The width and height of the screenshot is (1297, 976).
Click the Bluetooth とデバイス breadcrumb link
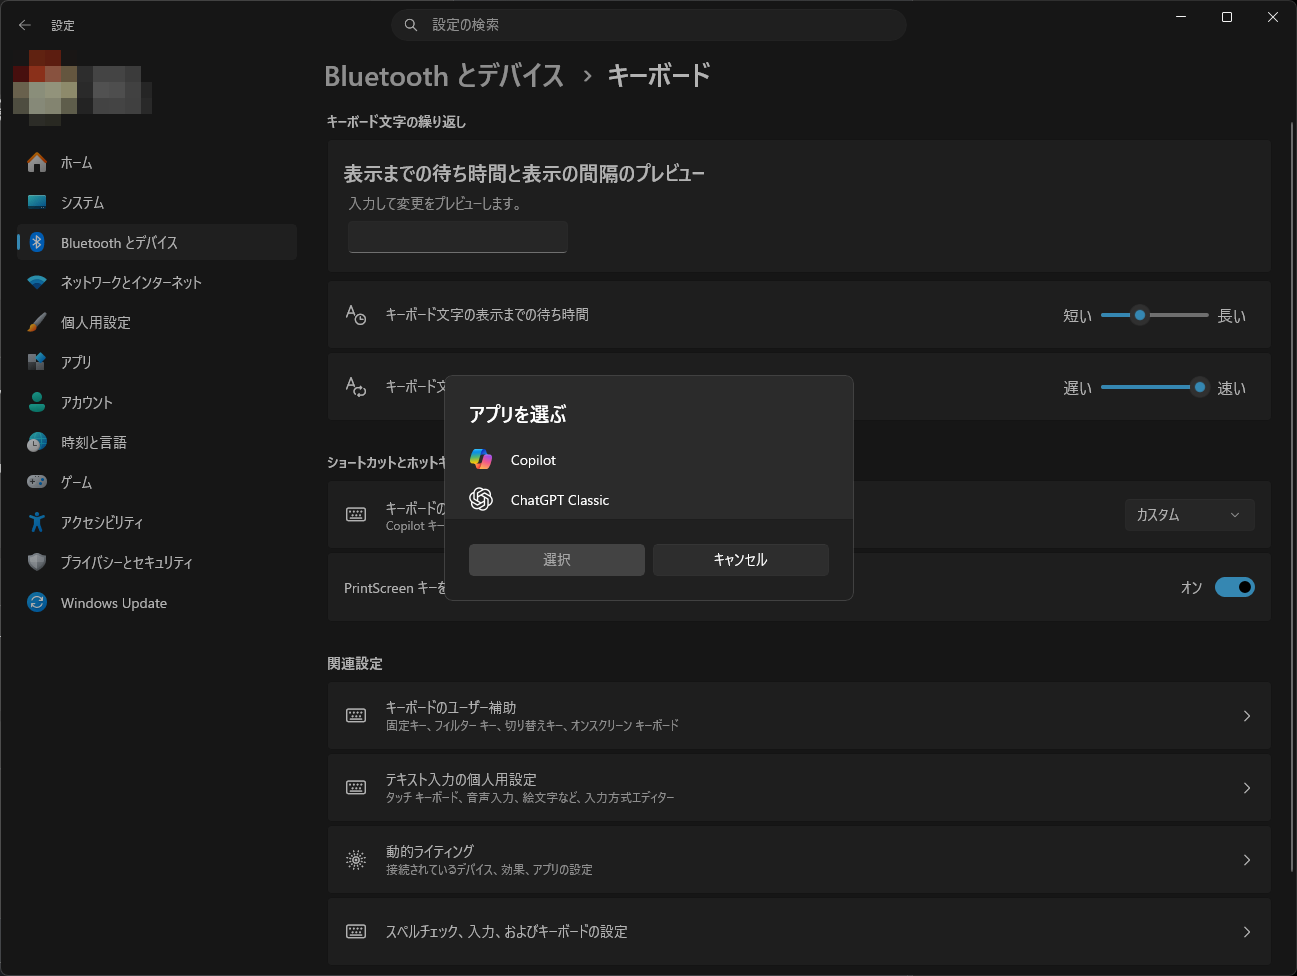click(x=444, y=76)
